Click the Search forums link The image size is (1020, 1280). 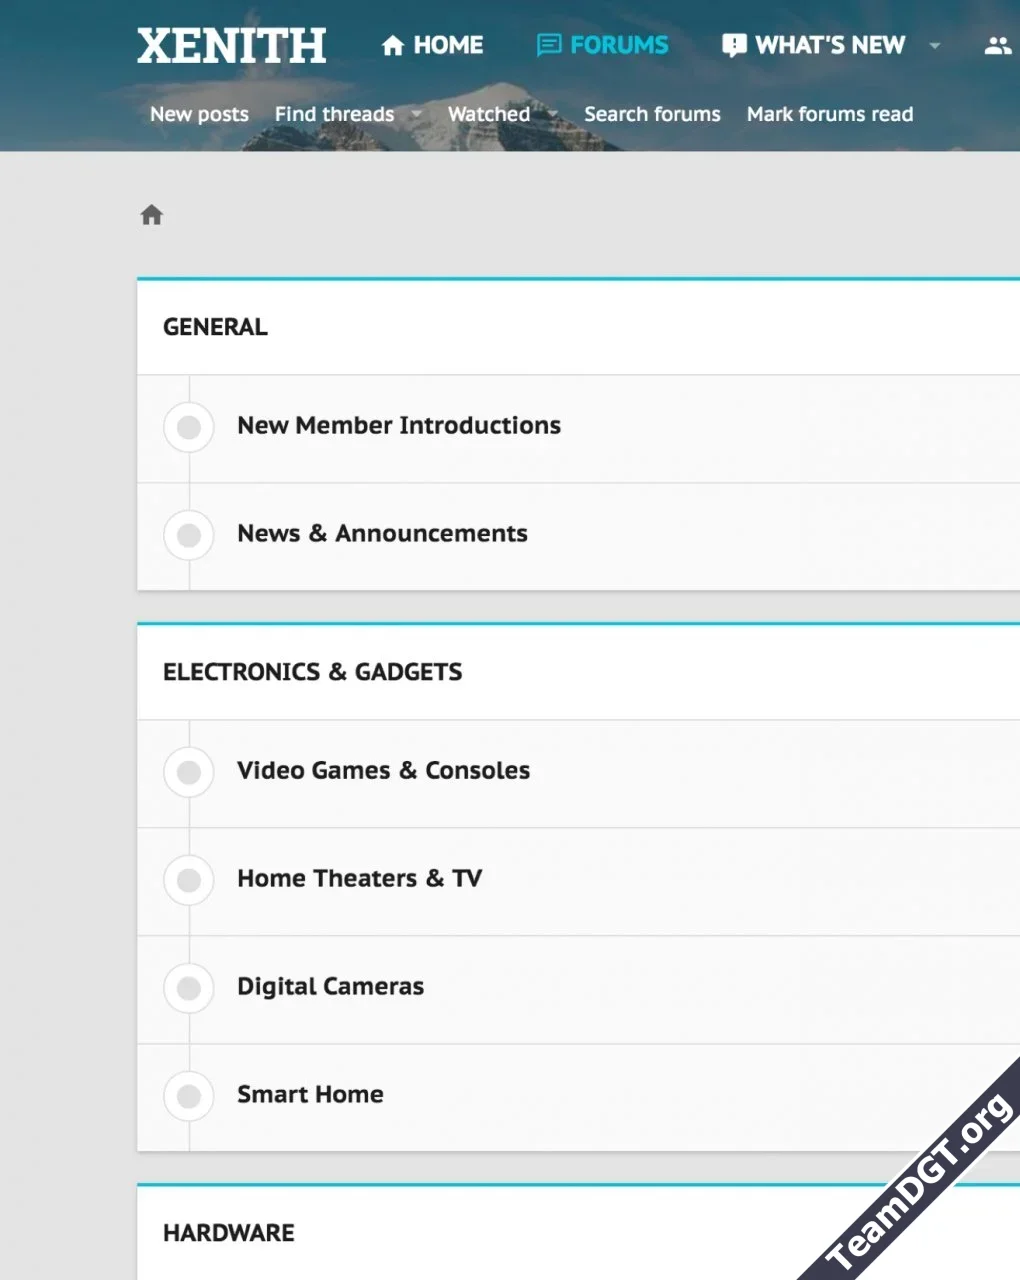(652, 114)
